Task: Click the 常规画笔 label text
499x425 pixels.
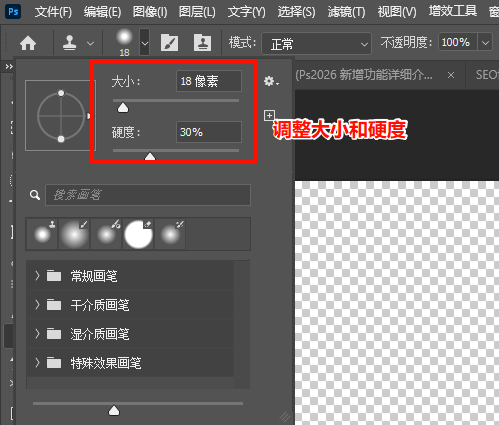Action: (94, 276)
